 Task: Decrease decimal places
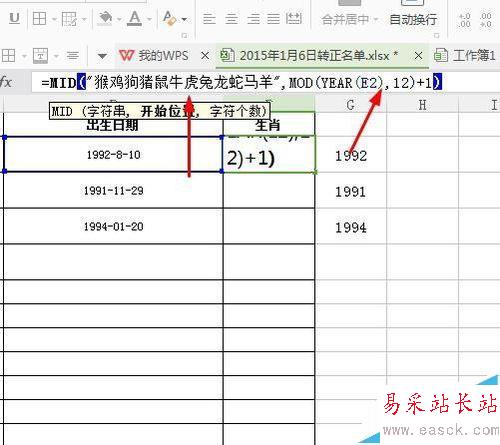(485, 20)
